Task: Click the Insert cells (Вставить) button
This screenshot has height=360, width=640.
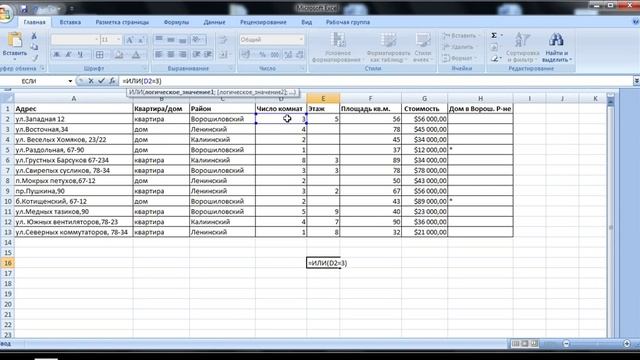Action: (460, 36)
